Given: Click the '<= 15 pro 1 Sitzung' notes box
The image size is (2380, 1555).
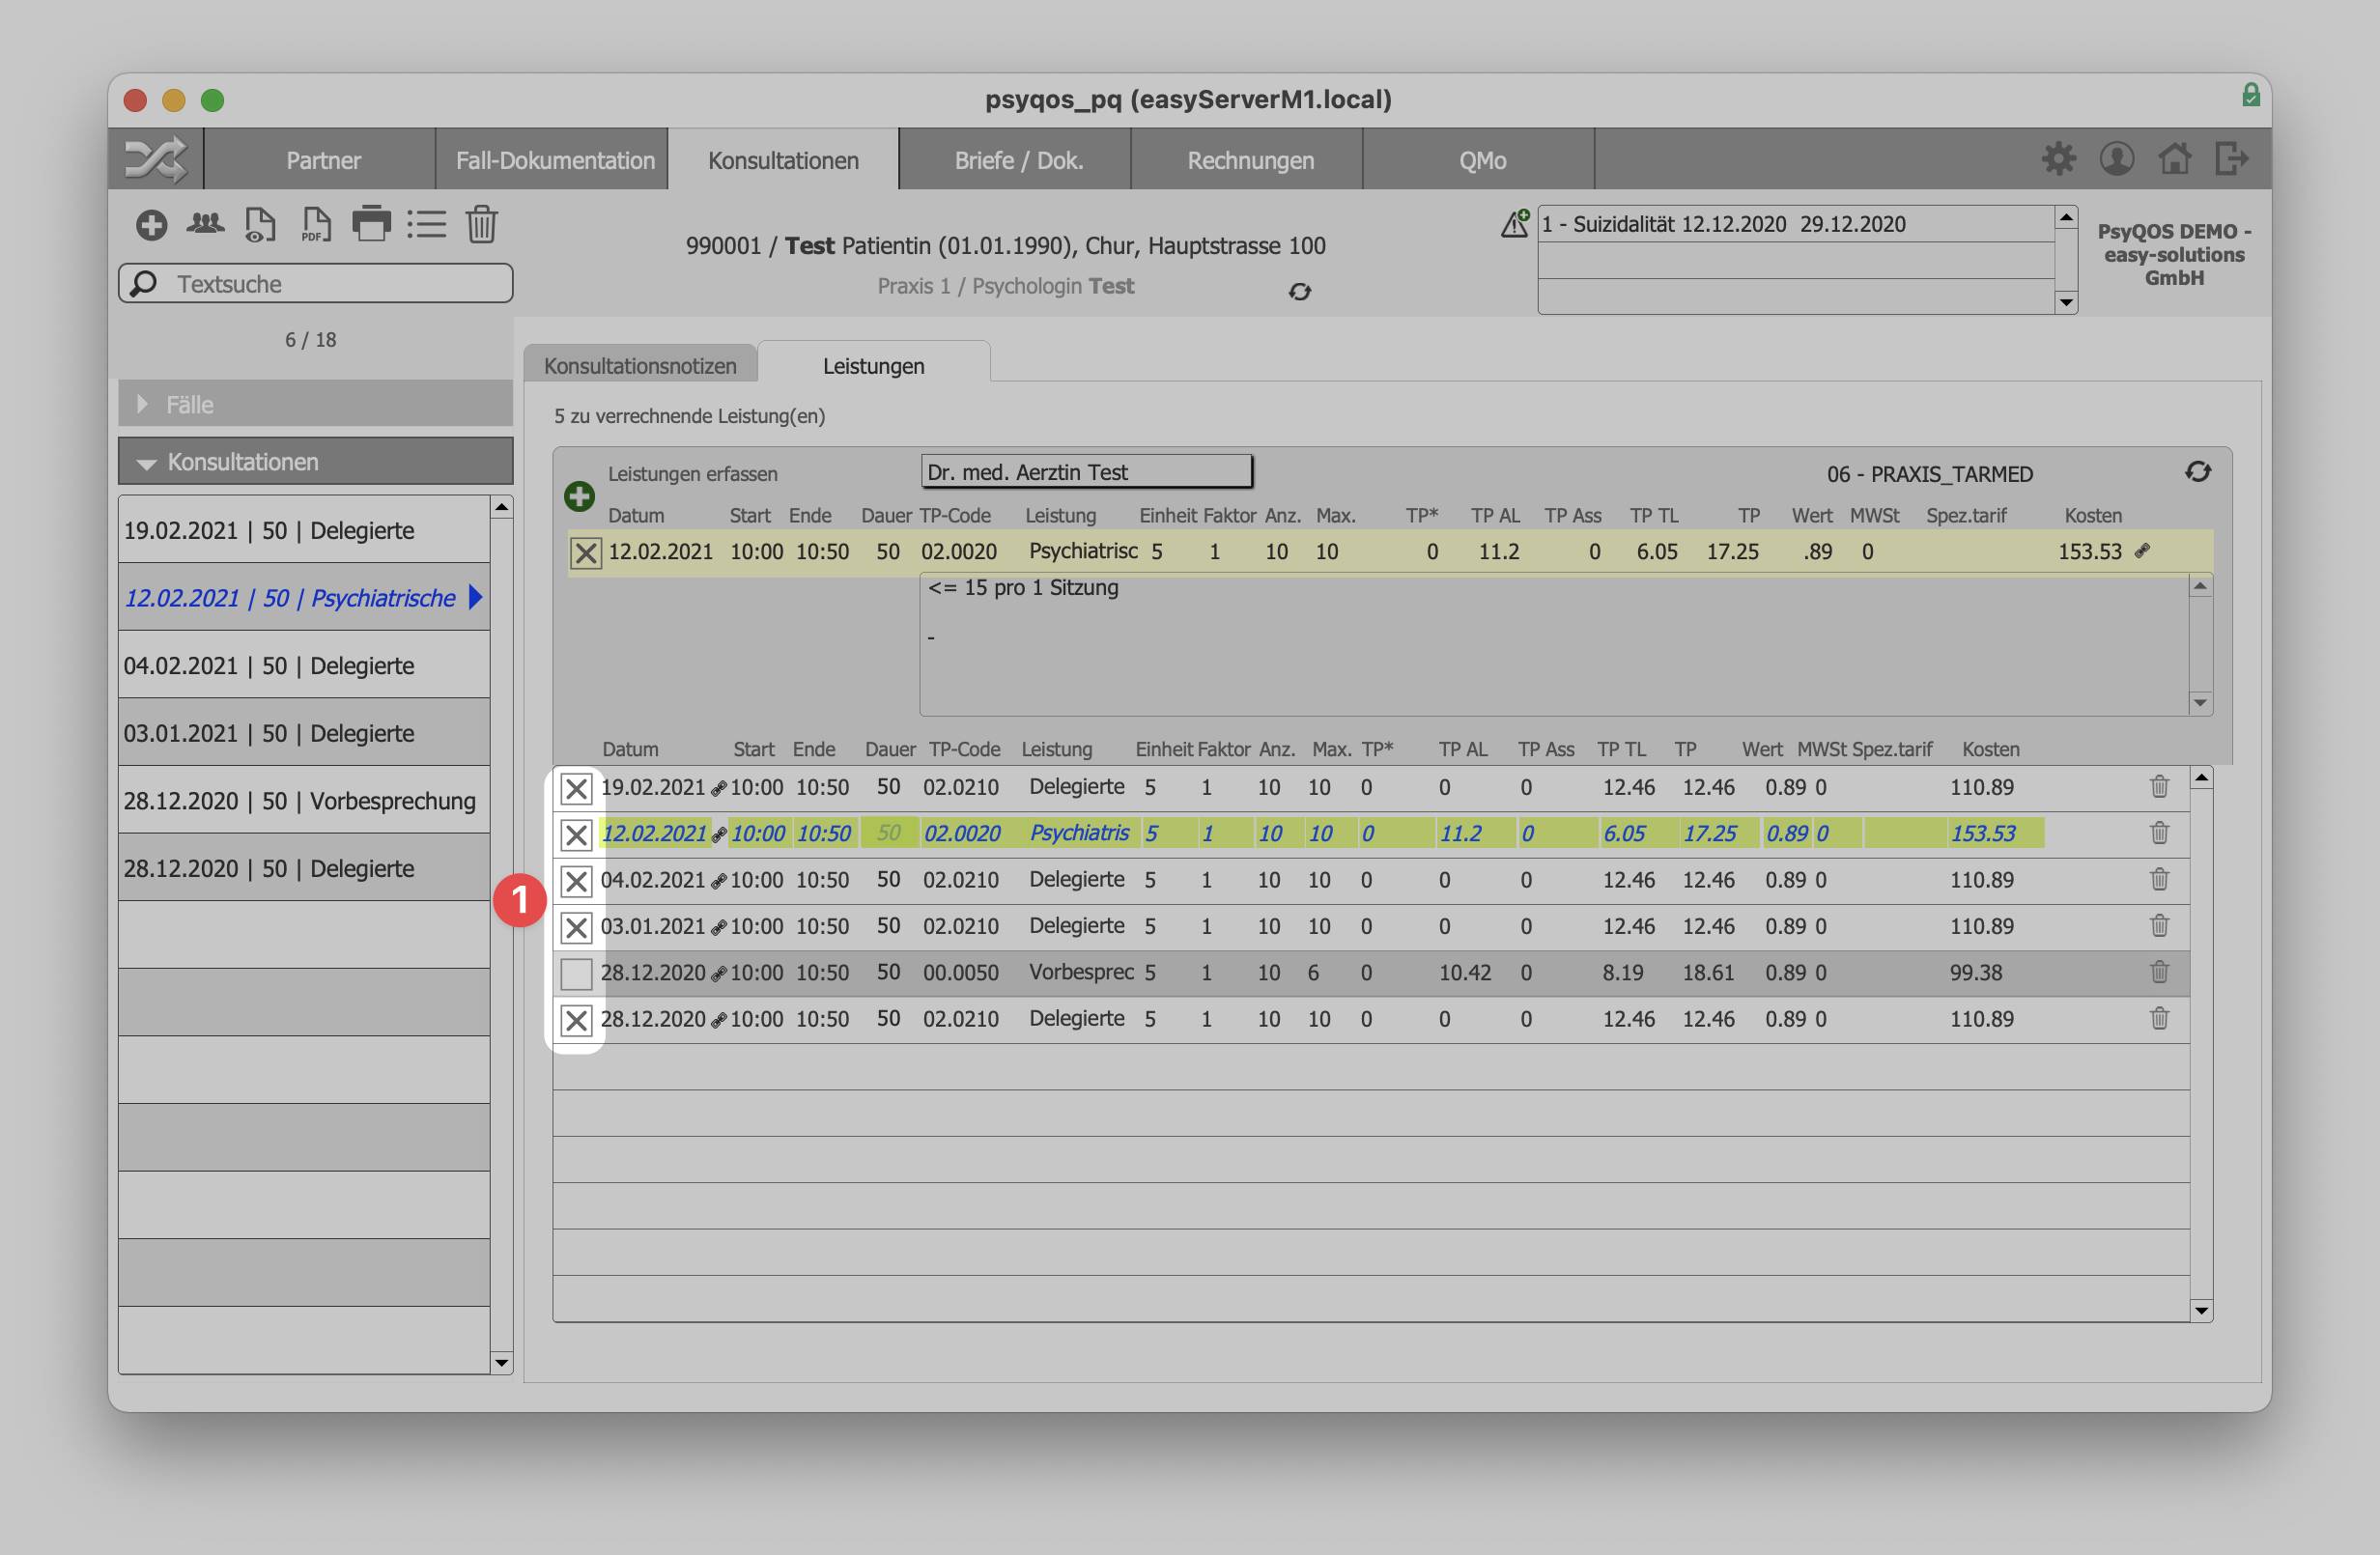Looking at the screenshot, I should pos(1554,645).
